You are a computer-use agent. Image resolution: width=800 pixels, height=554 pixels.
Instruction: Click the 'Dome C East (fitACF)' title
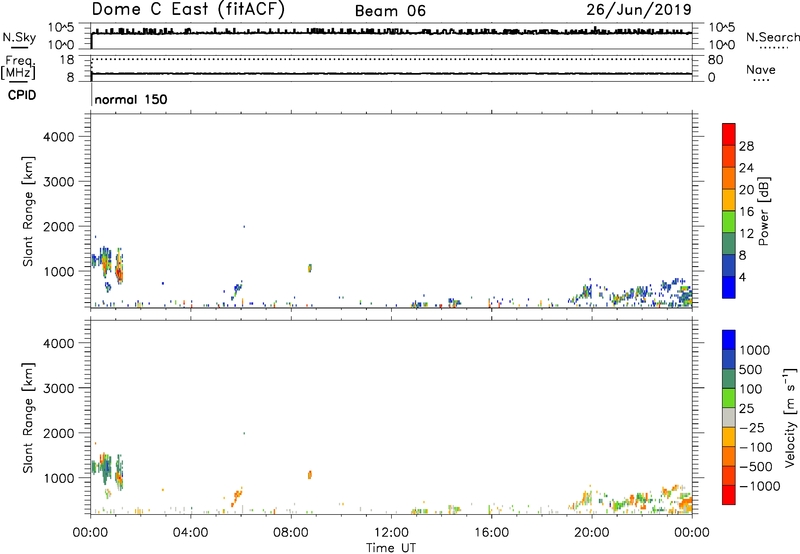(x=188, y=9)
